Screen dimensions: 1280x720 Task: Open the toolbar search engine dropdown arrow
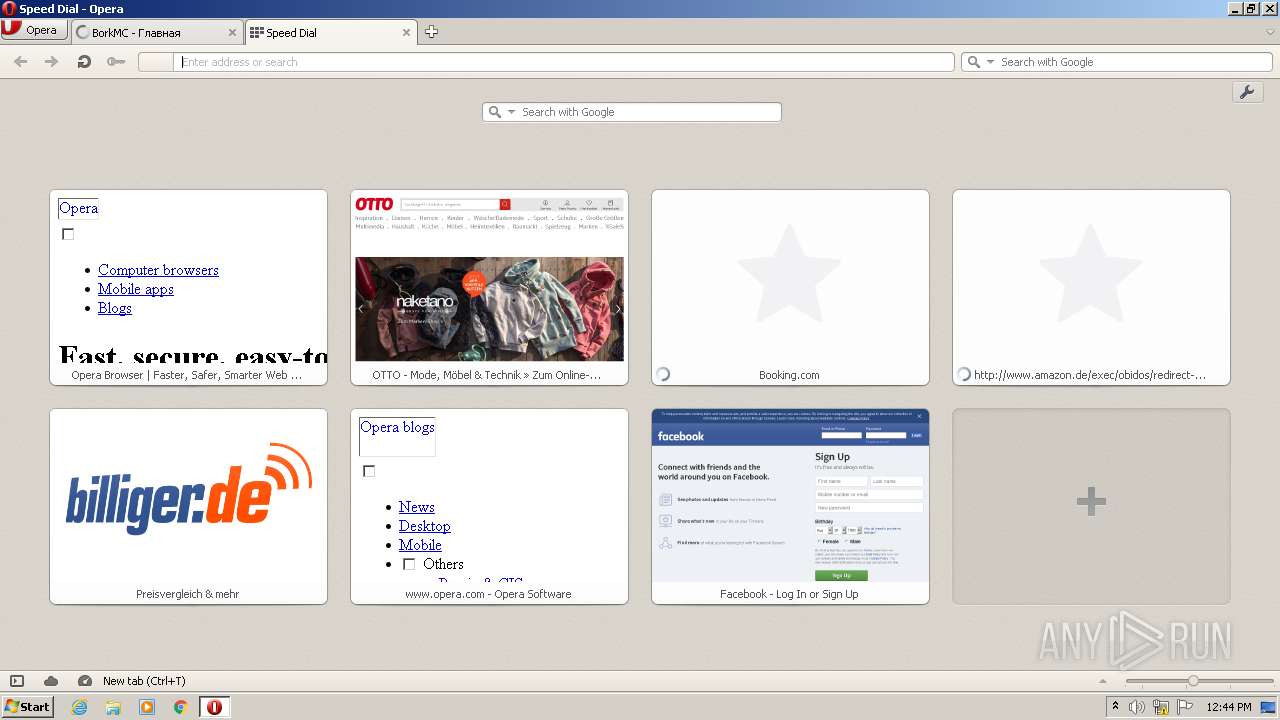(991, 62)
